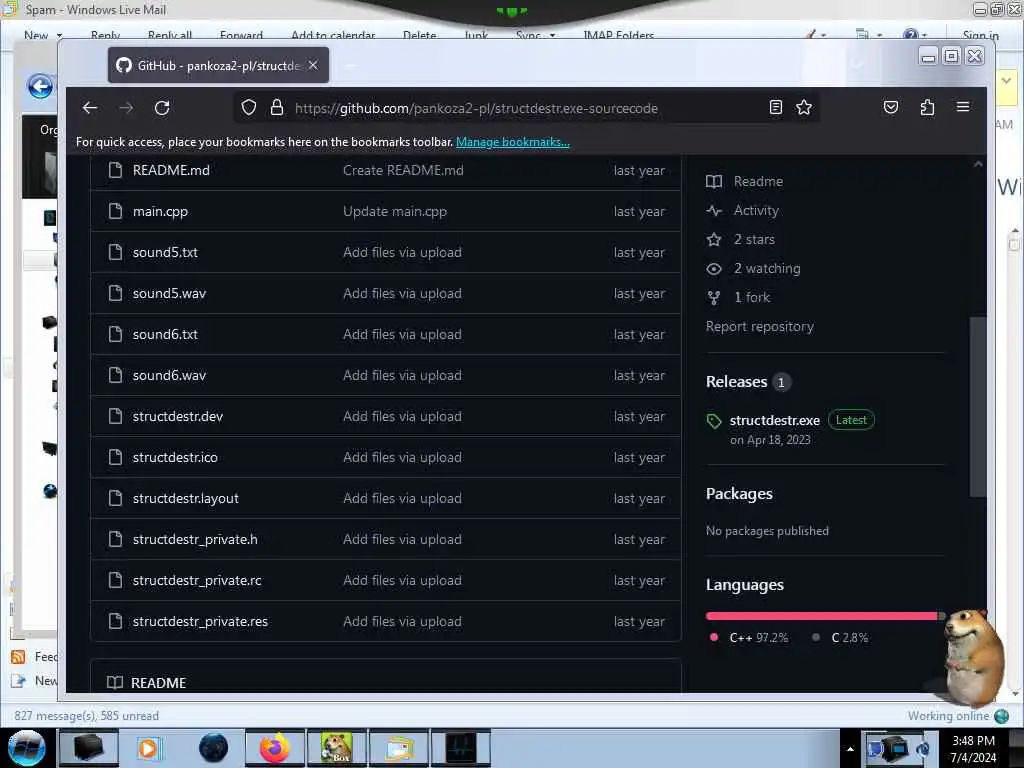Screen dimensions: 1024x768
Task: Click the GitHub page vertical scrollbar
Action: click(x=978, y=406)
